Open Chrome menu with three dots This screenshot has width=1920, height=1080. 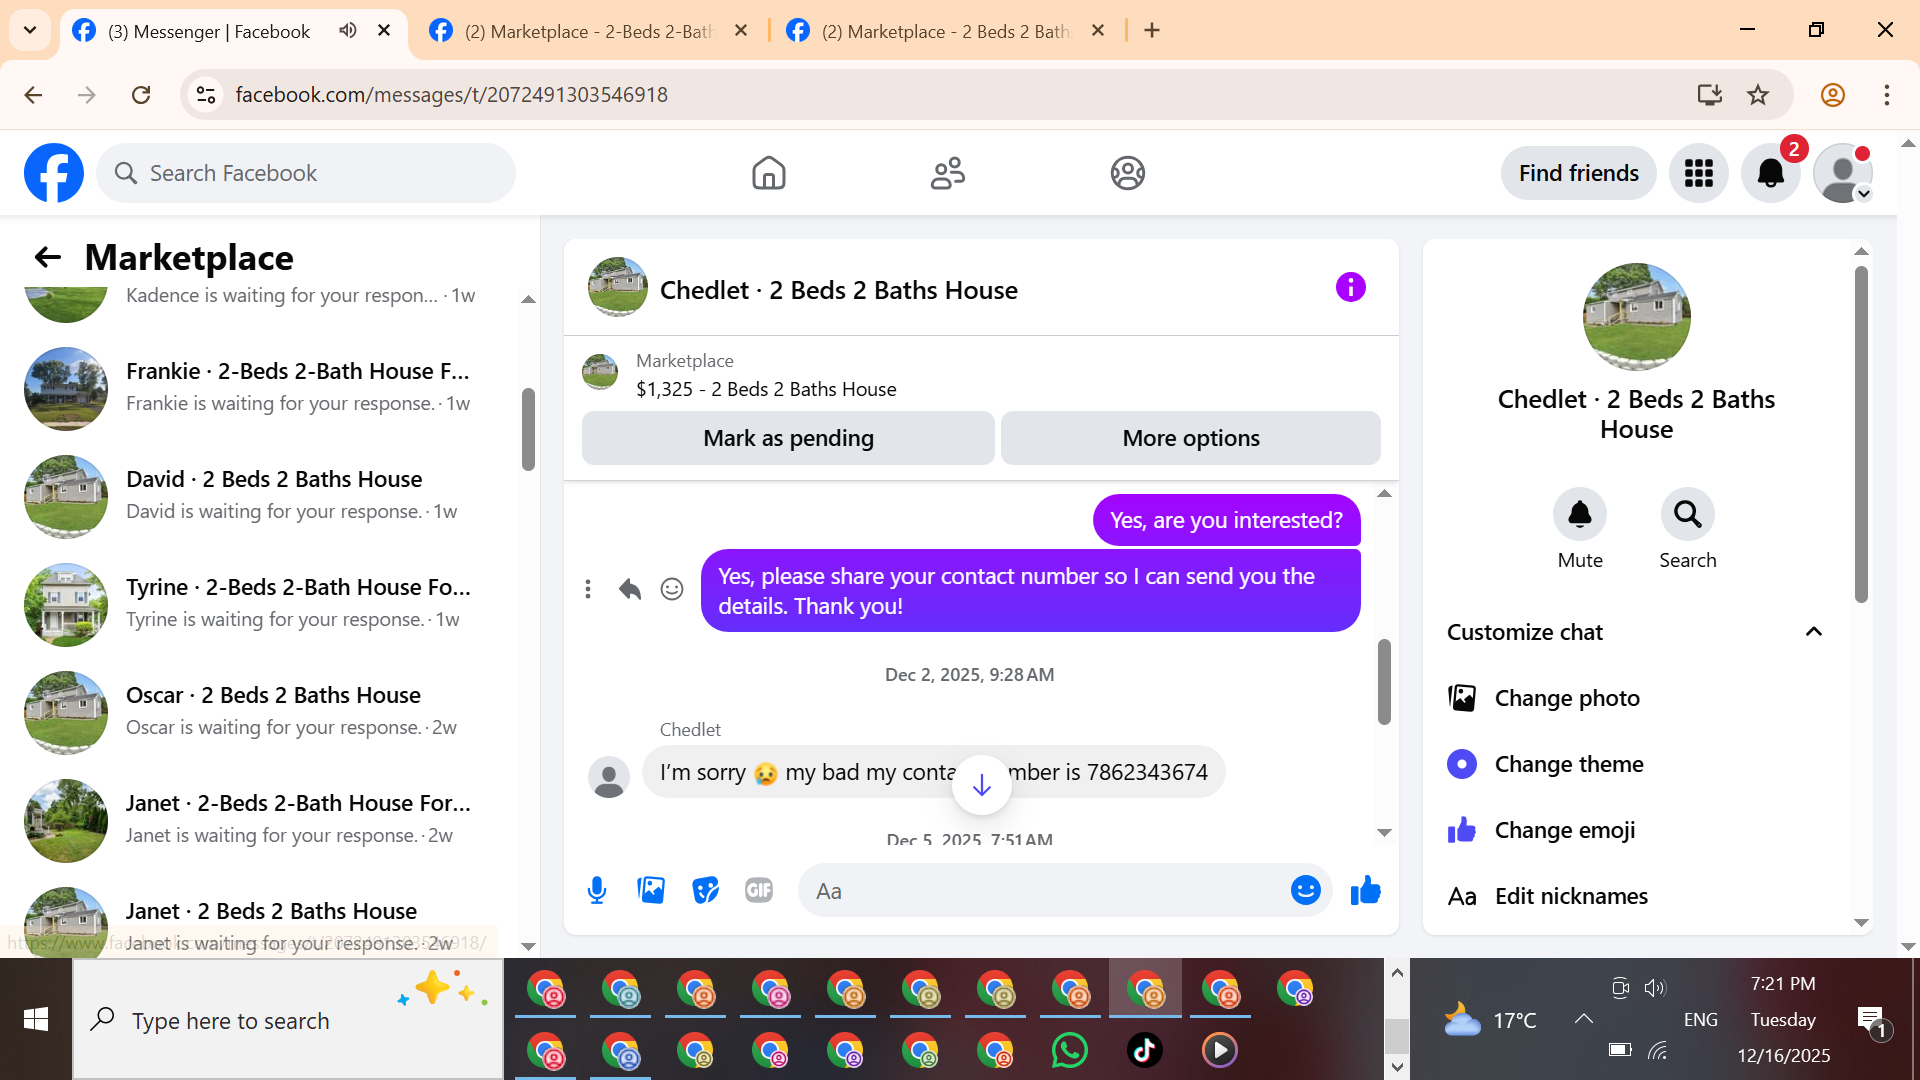(x=1887, y=95)
